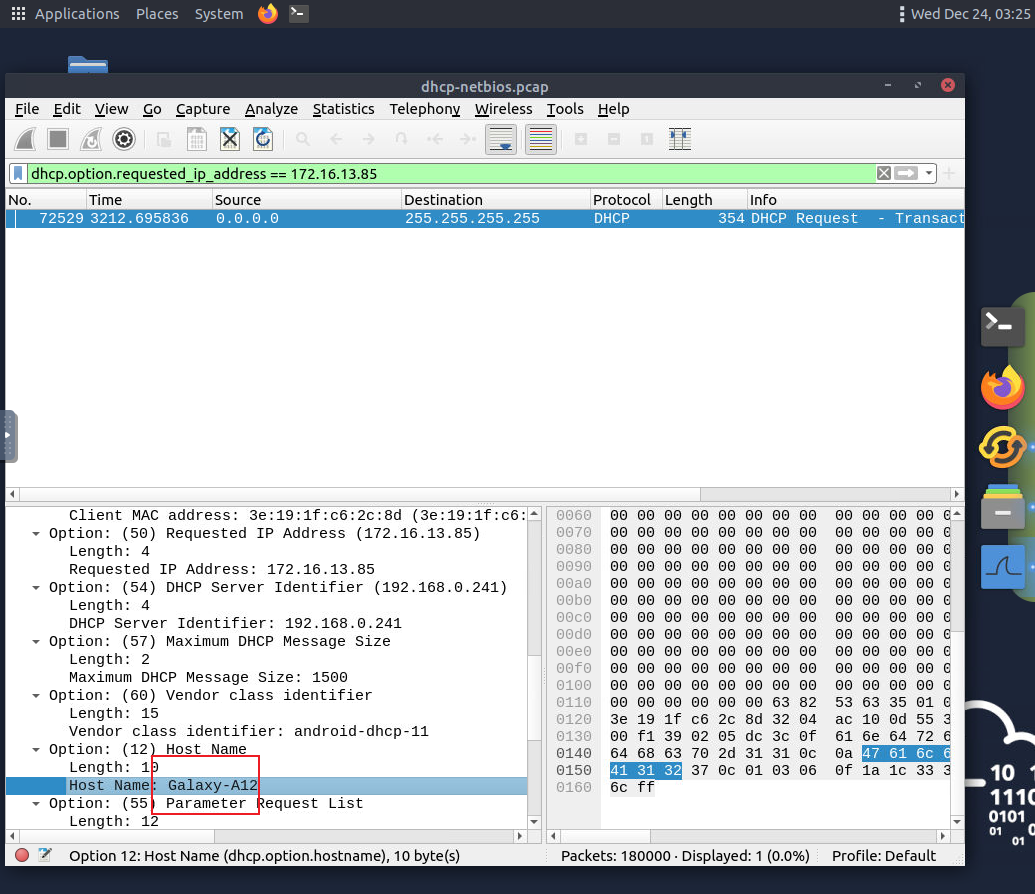This screenshot has width=1035, height=894.
Task: Open the Wireshark icon in dock
Action: (x=1003, y=567)
